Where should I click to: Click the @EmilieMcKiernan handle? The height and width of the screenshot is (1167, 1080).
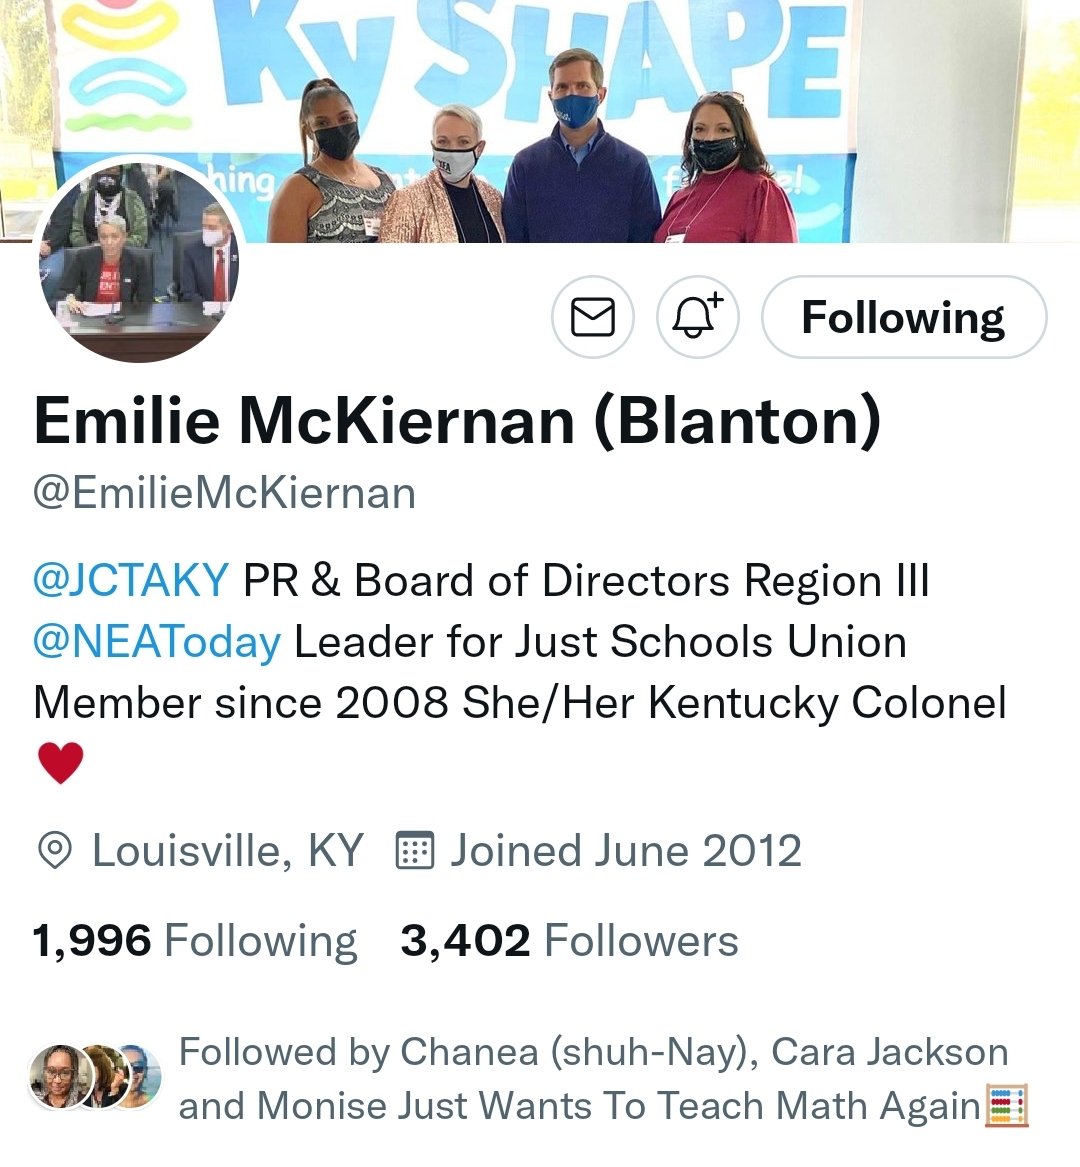coord(224,493)
